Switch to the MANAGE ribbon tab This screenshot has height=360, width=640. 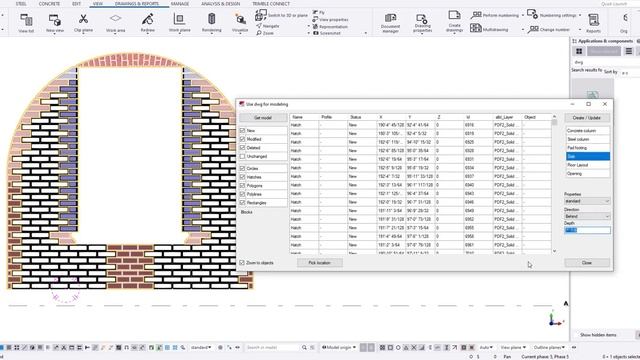(x=180, y=4)
